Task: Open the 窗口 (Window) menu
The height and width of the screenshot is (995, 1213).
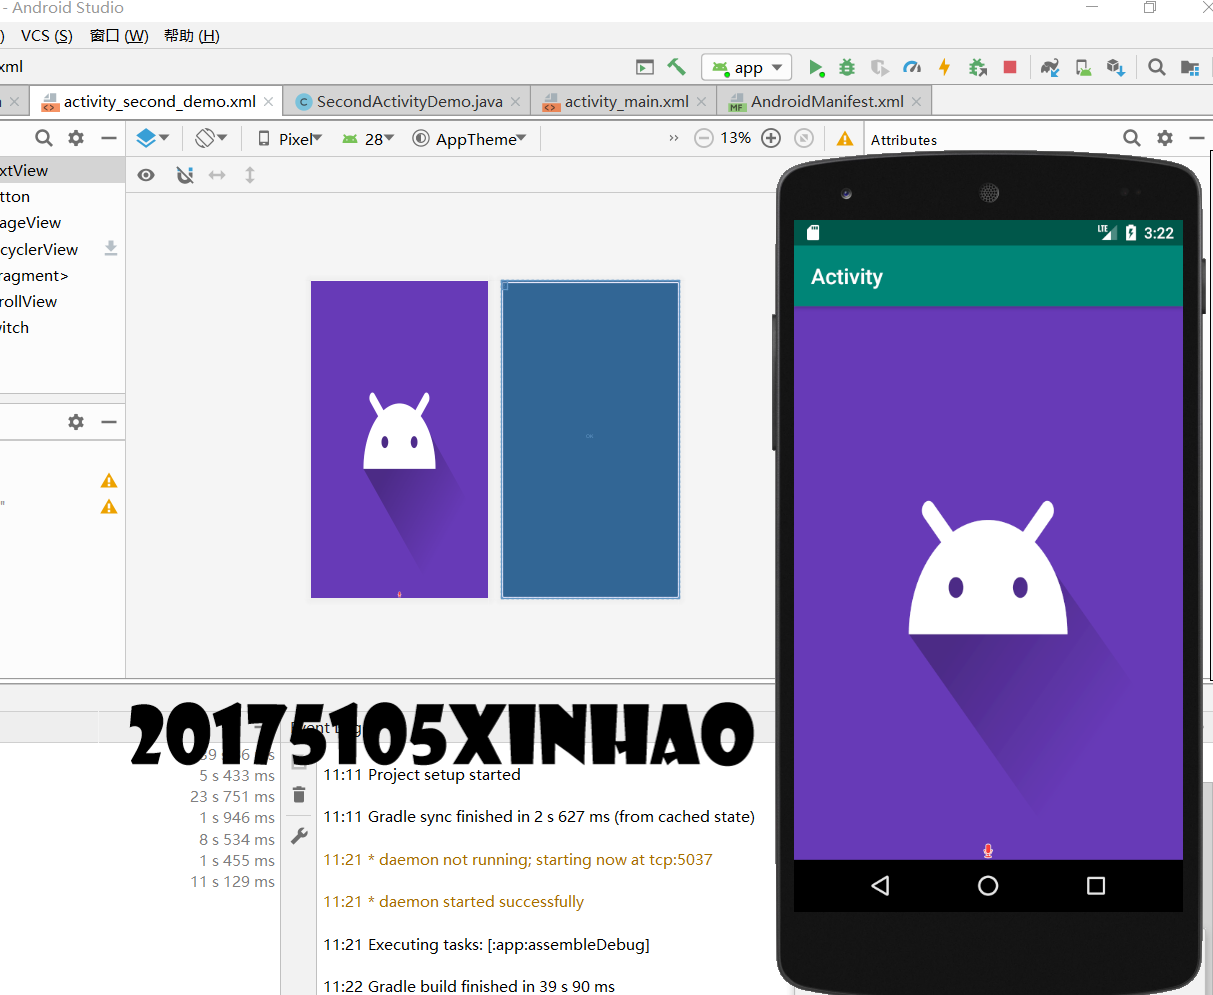Action: pyautogui.click(x=119, y=35)
